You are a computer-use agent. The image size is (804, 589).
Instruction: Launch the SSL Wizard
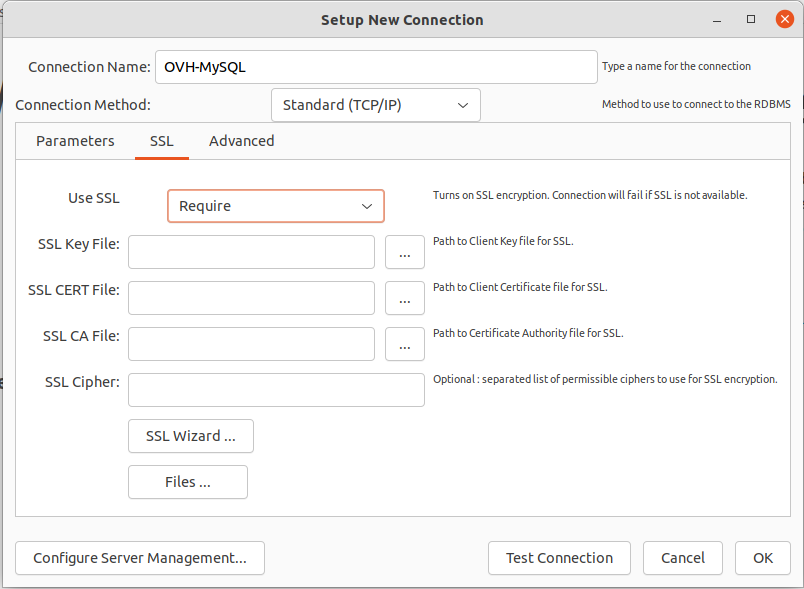(x=190, y=436)
